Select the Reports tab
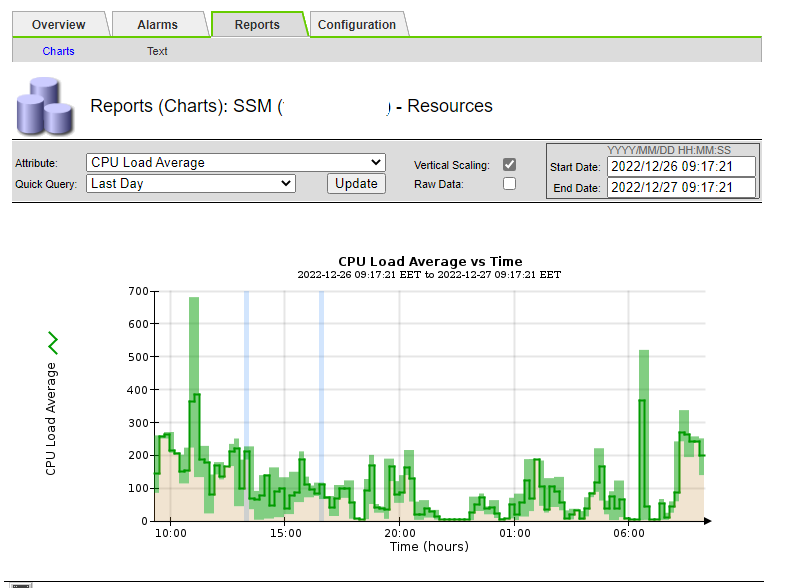801x588 pixels. click(259, 24)
